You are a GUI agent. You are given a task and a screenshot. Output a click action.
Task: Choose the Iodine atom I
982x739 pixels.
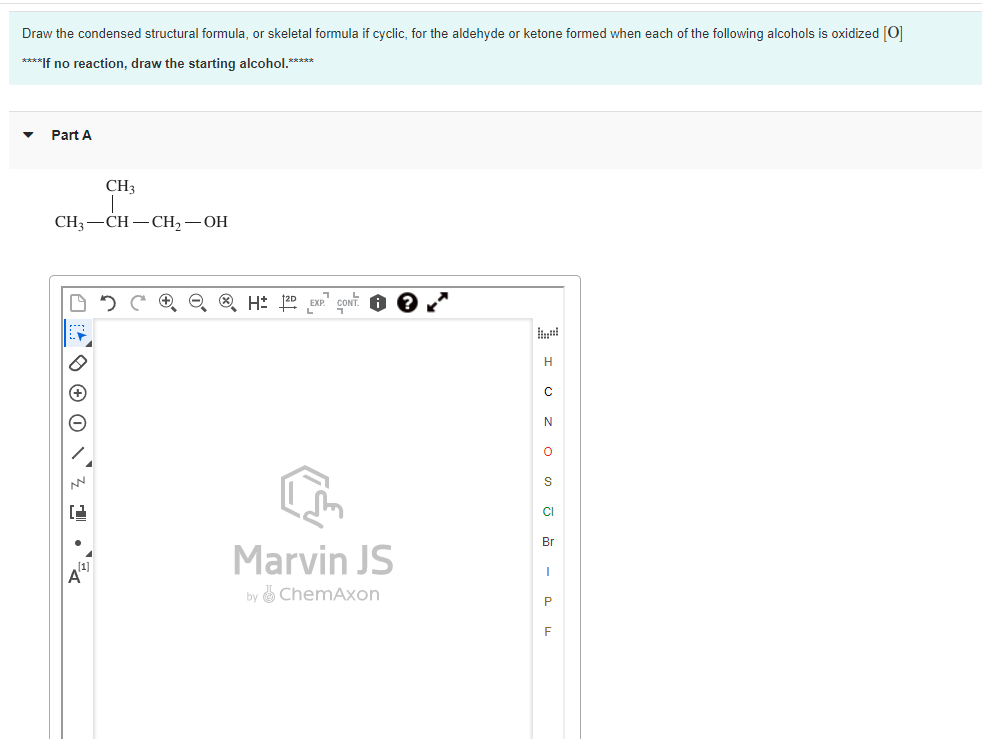click(548, 572)
